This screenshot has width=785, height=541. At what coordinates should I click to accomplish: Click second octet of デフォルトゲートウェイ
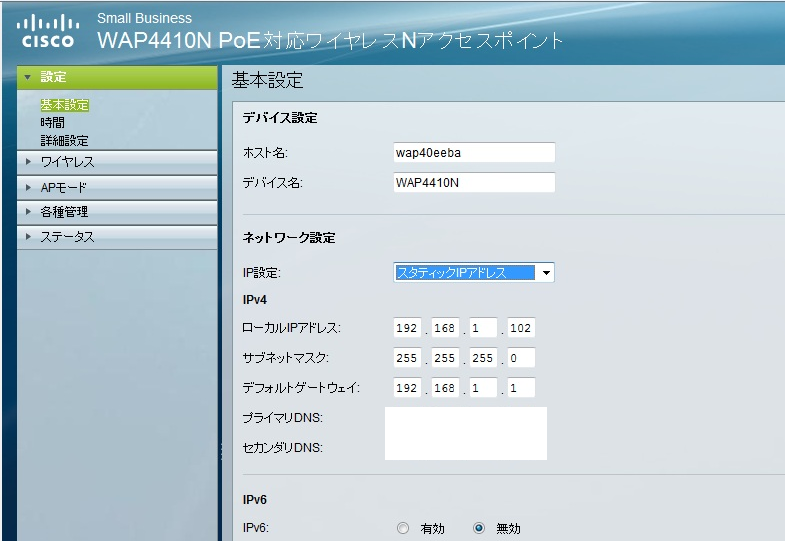[x=445, y=387]
